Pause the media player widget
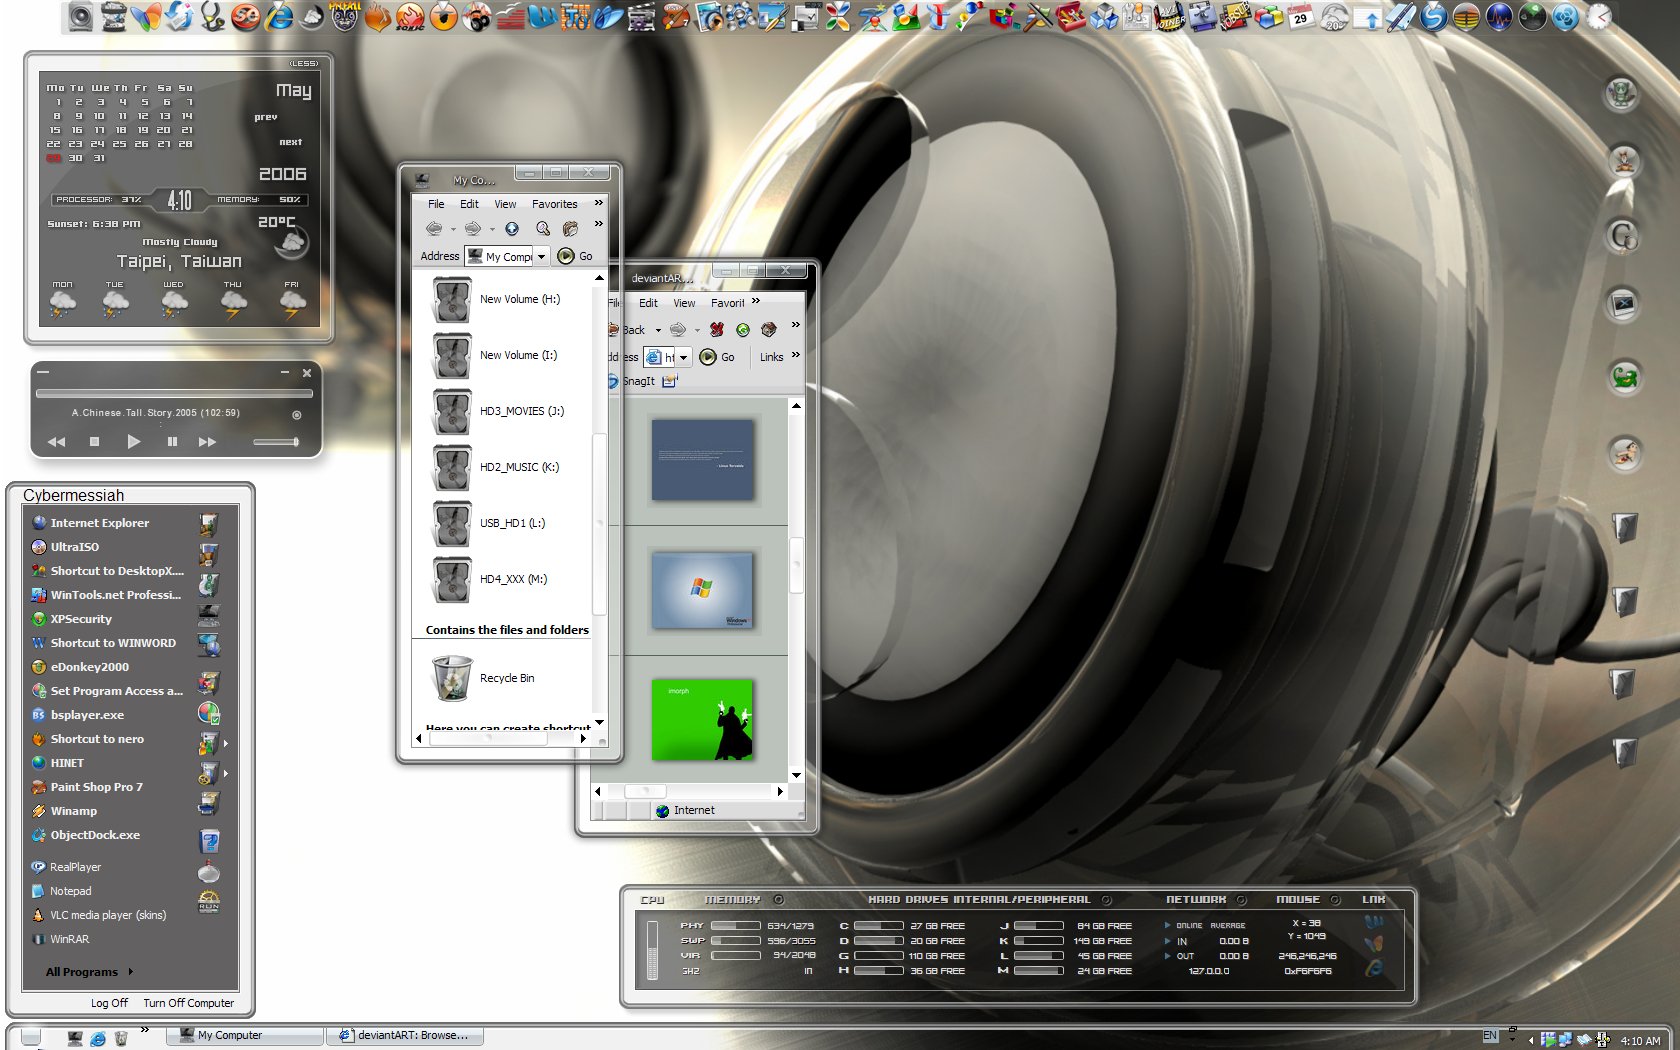The width and height of the screenshot is (1680, 1050). point(172,441)
